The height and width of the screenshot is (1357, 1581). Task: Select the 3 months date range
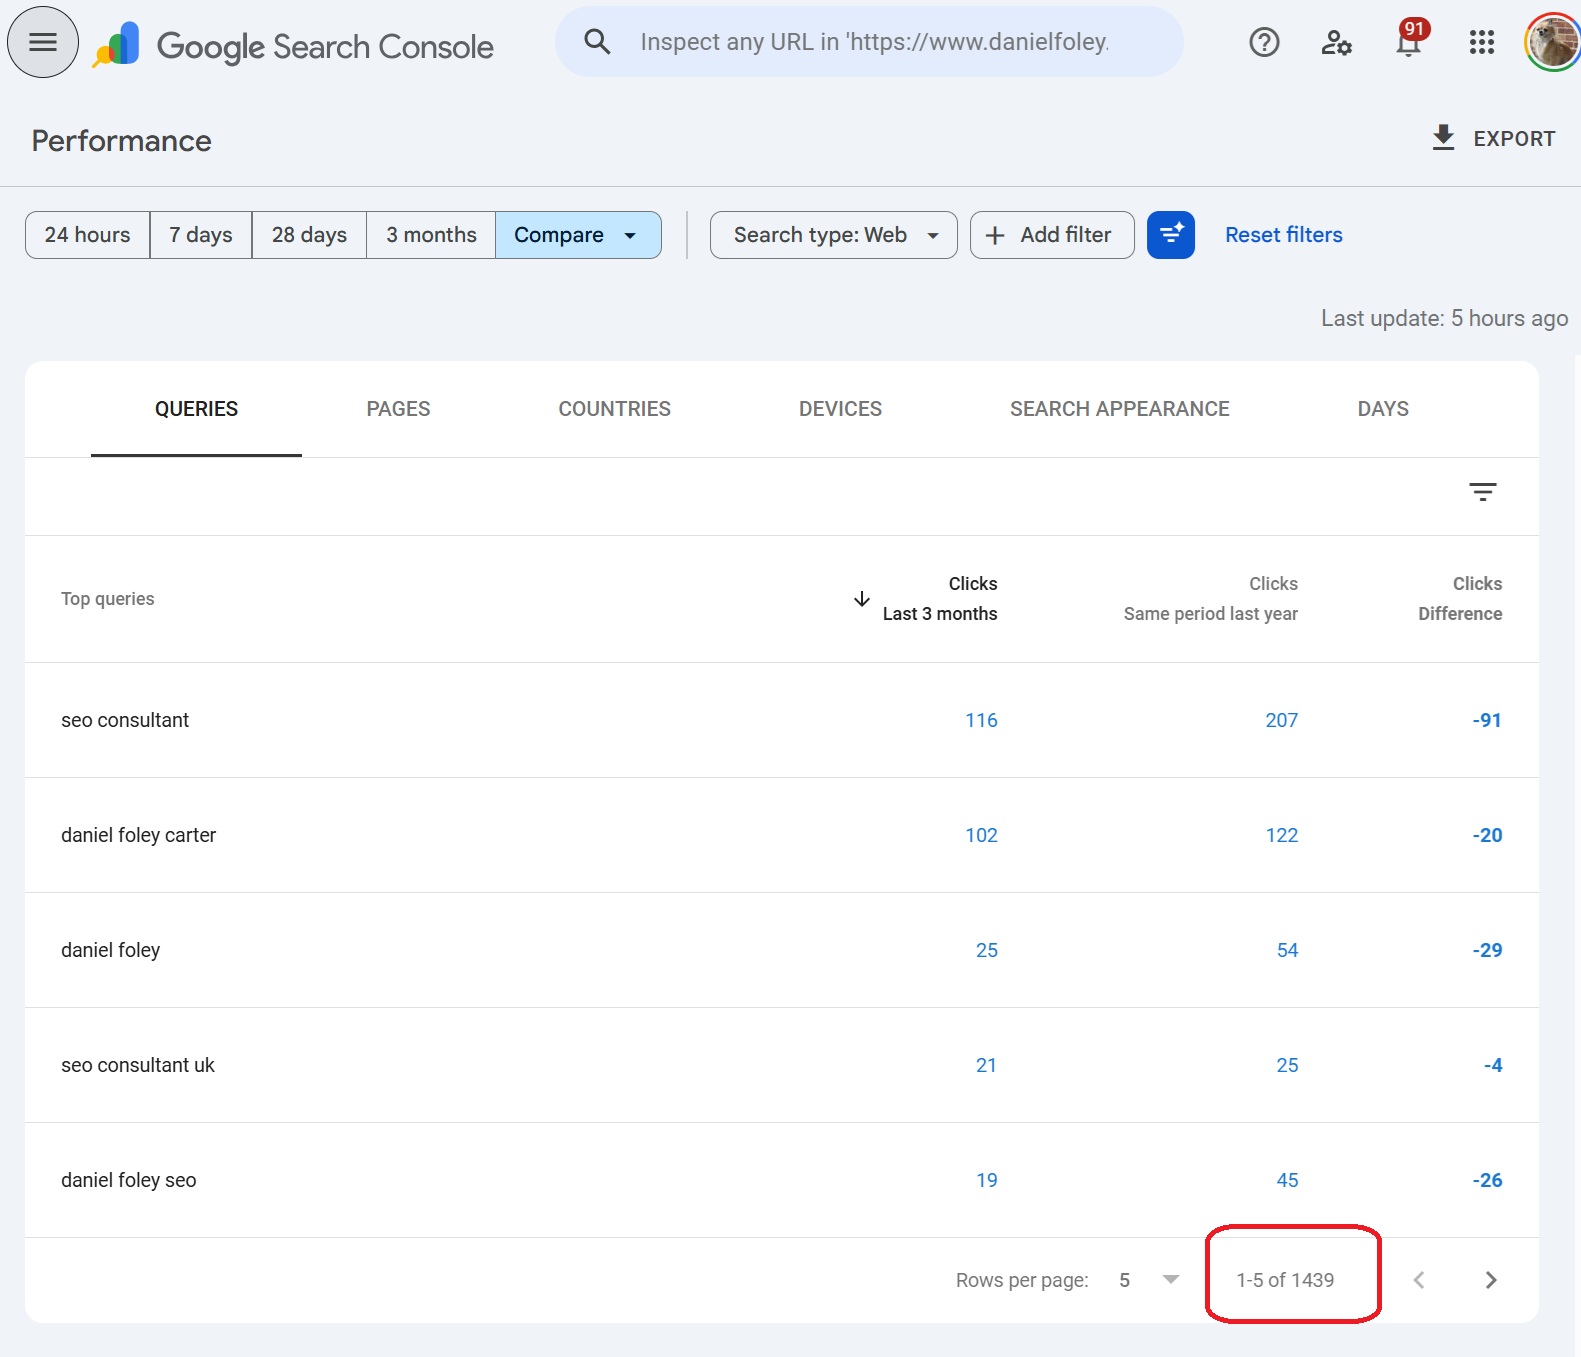coord(431,235)
